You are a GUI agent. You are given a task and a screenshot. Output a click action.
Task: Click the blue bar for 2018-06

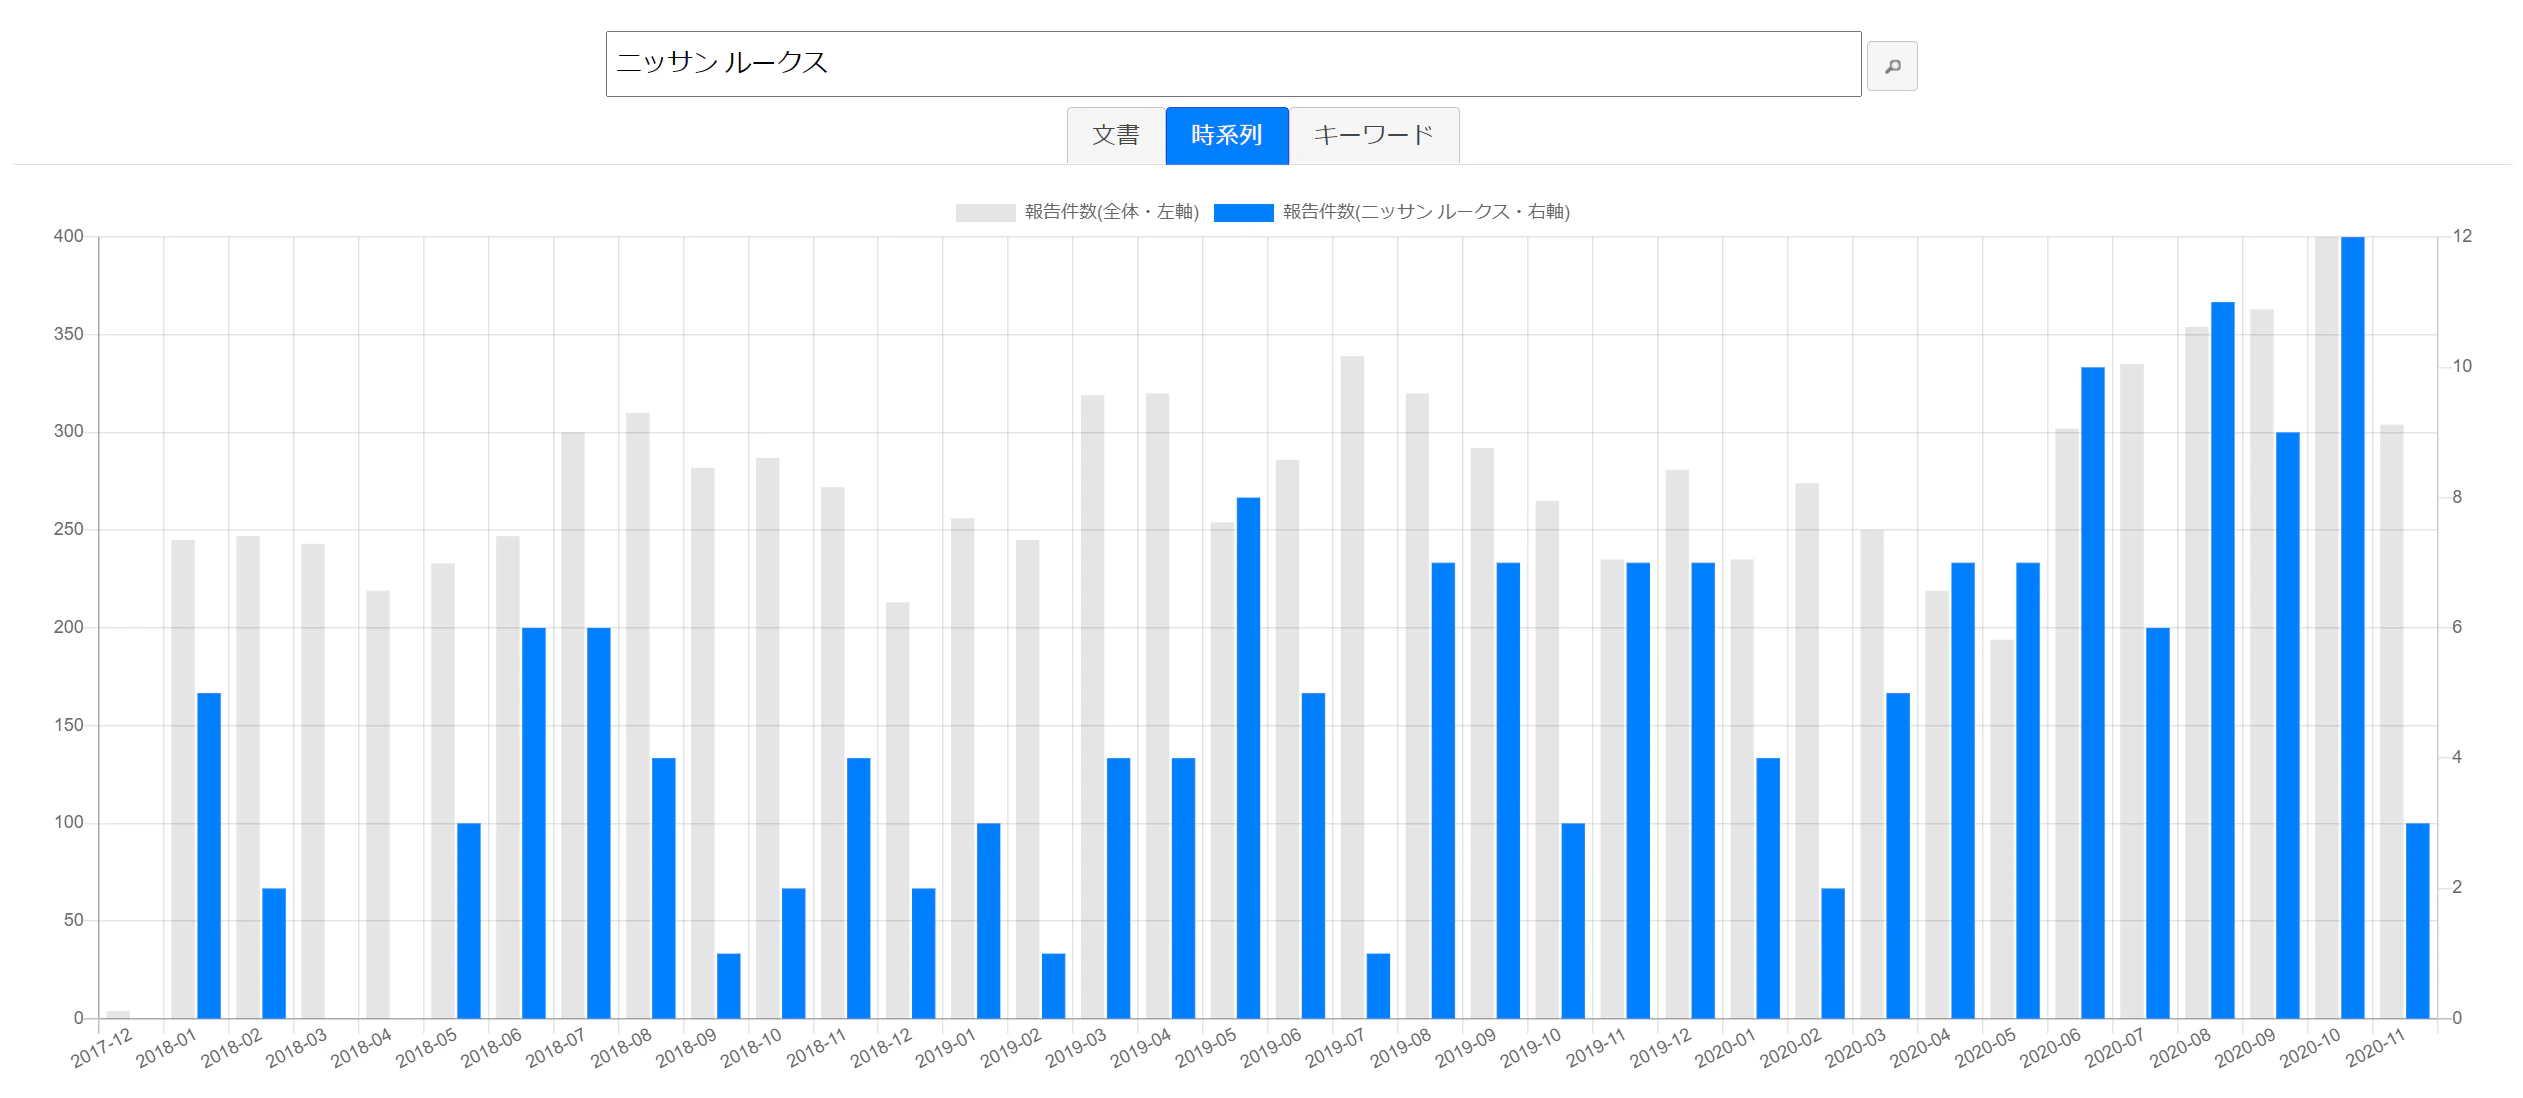tap(533, 822)
